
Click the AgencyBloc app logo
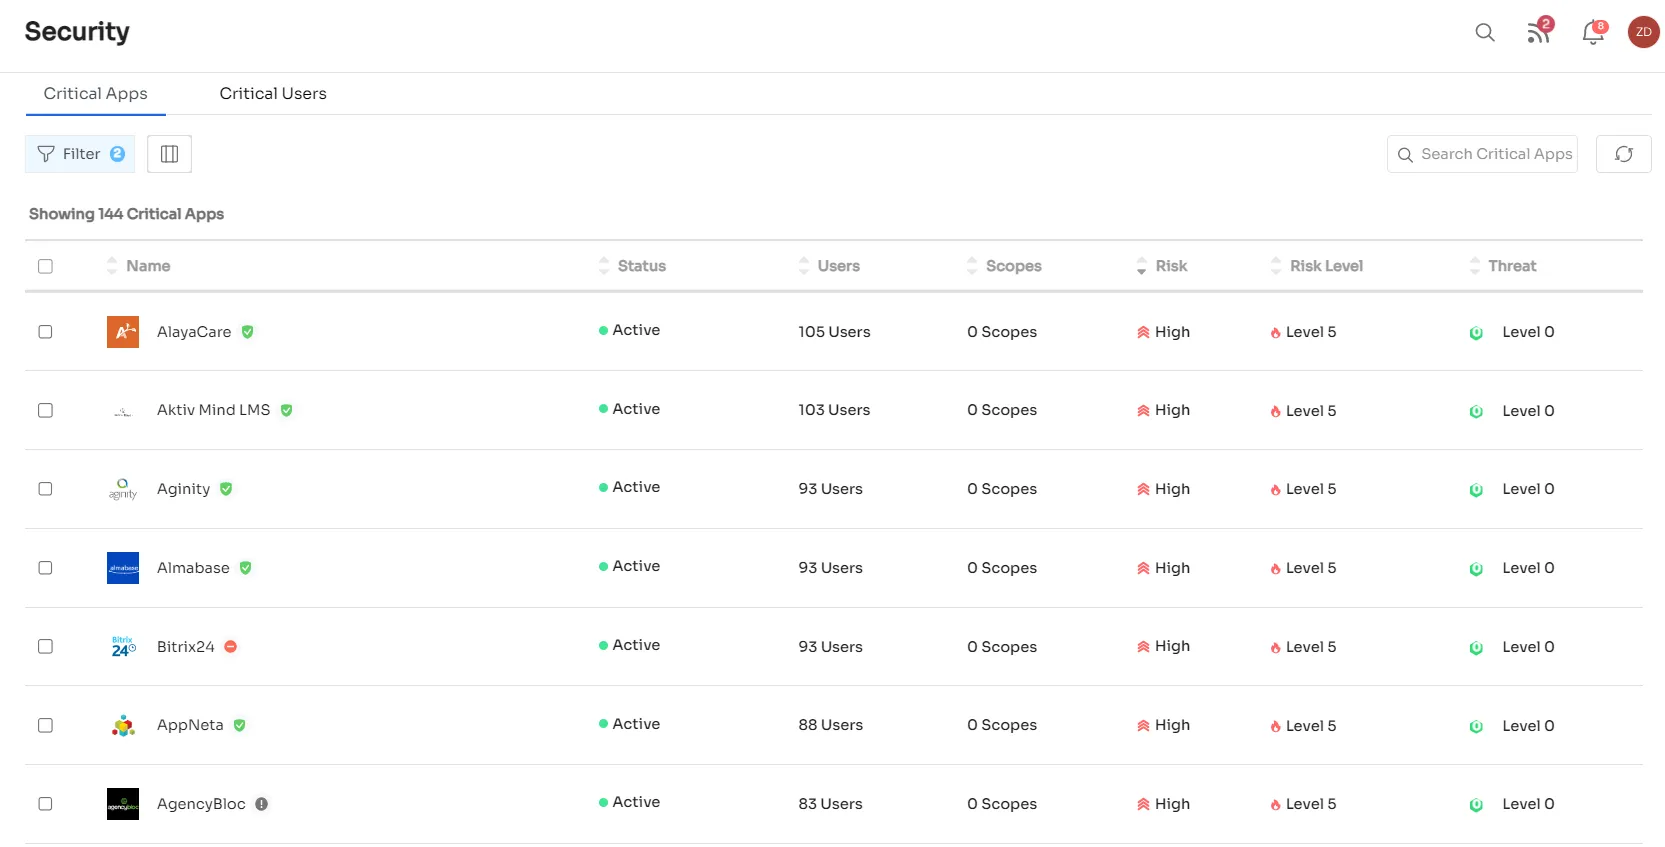pos(123,804)
